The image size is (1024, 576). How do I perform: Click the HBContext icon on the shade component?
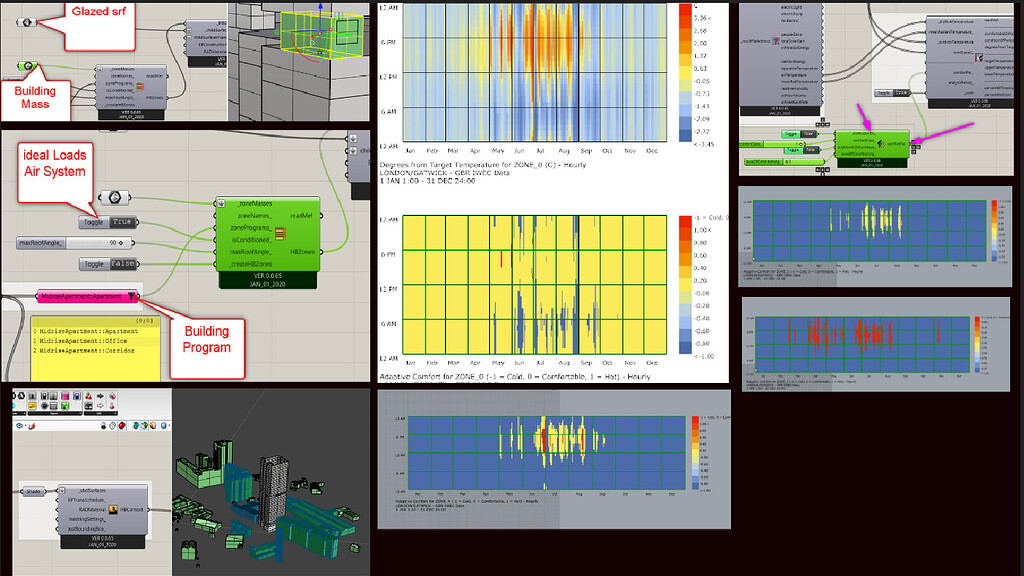(x=112, y=509)
